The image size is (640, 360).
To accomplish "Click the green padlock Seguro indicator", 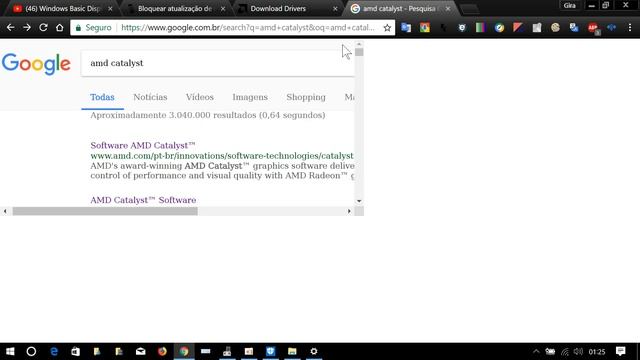I will click(93, 28).
